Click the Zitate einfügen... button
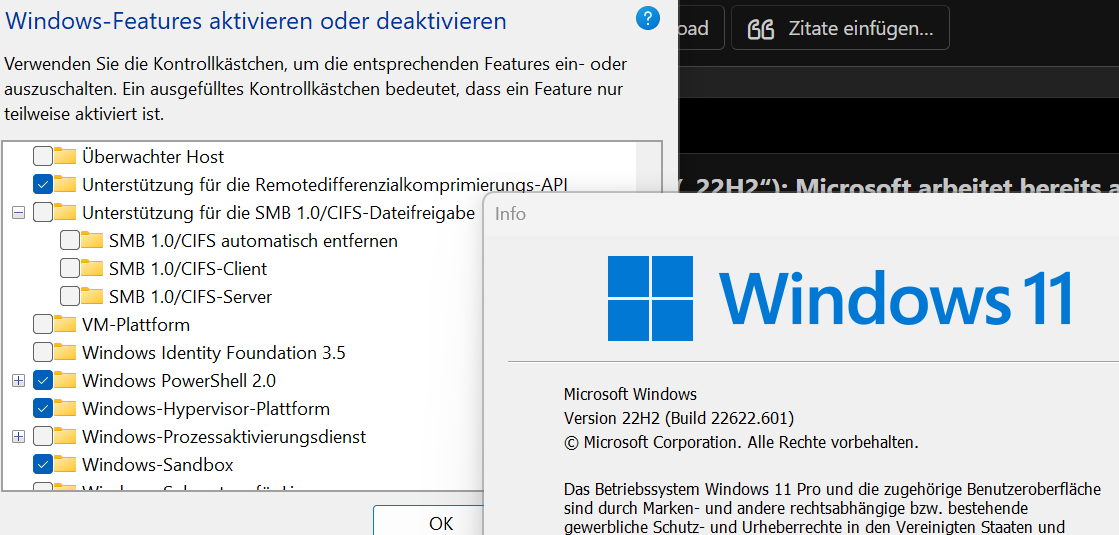1119x535 pixels. pos(840,29)
